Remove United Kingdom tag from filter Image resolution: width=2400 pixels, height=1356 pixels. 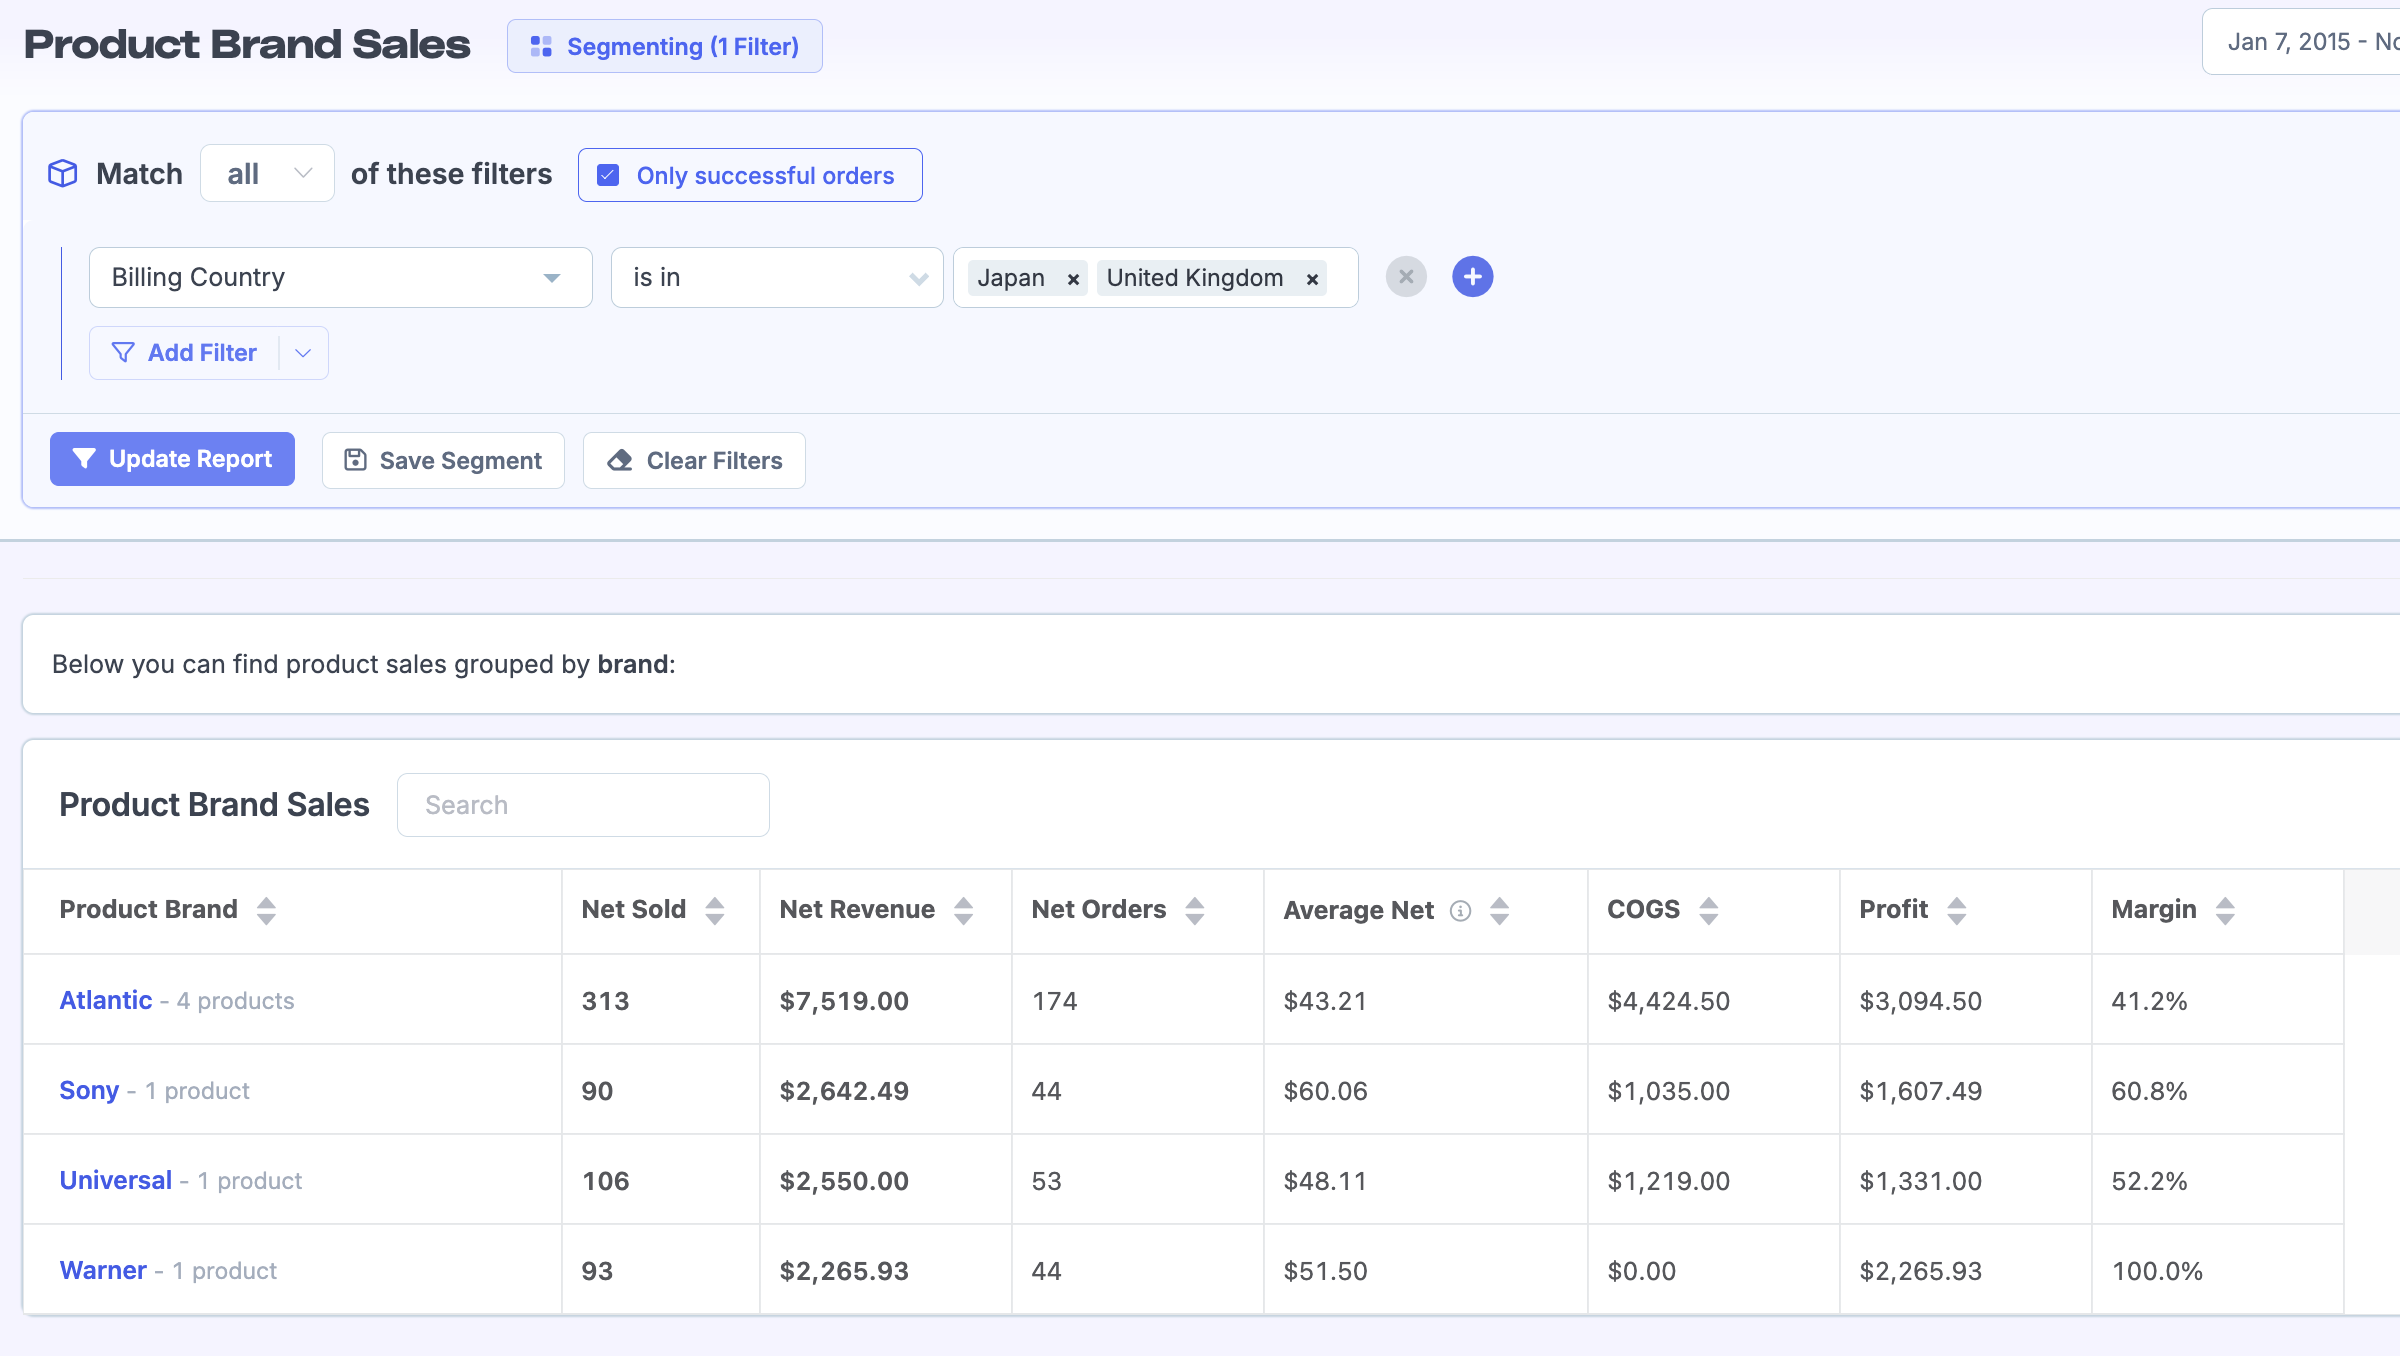click(x=1312, y=279)
